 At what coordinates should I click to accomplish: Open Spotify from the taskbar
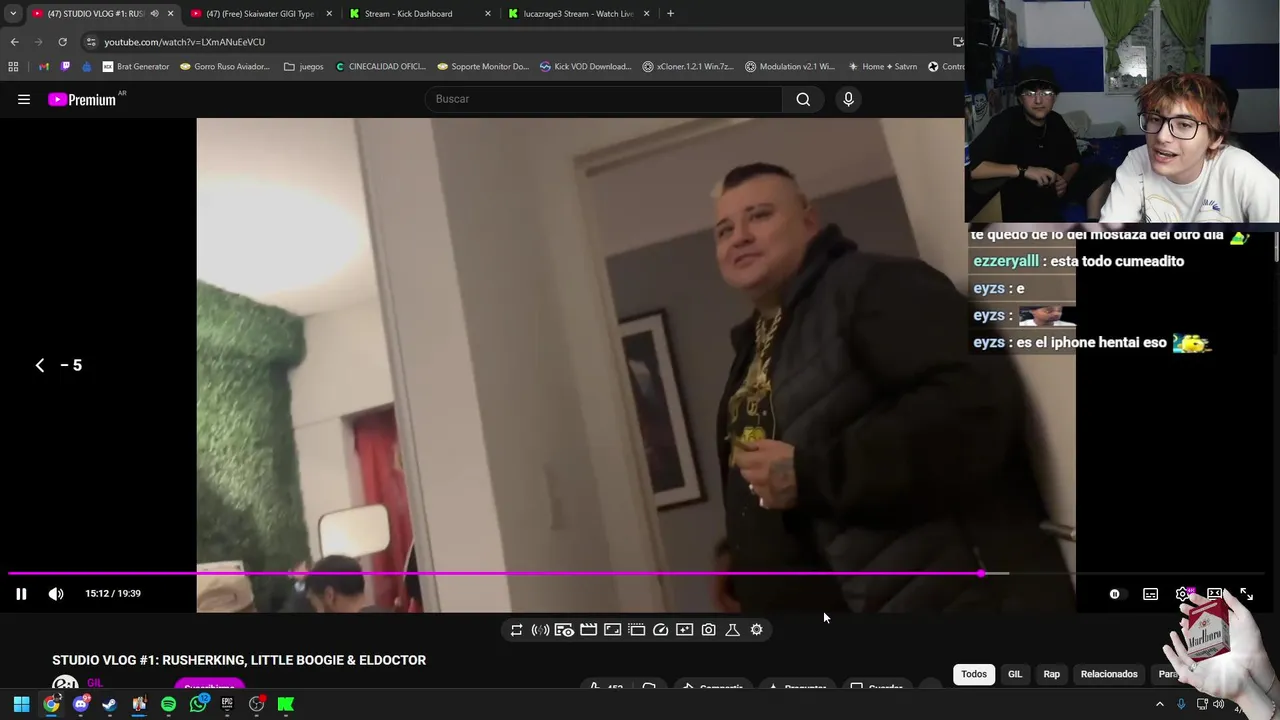pyautogui.click(x=168, y=705)
